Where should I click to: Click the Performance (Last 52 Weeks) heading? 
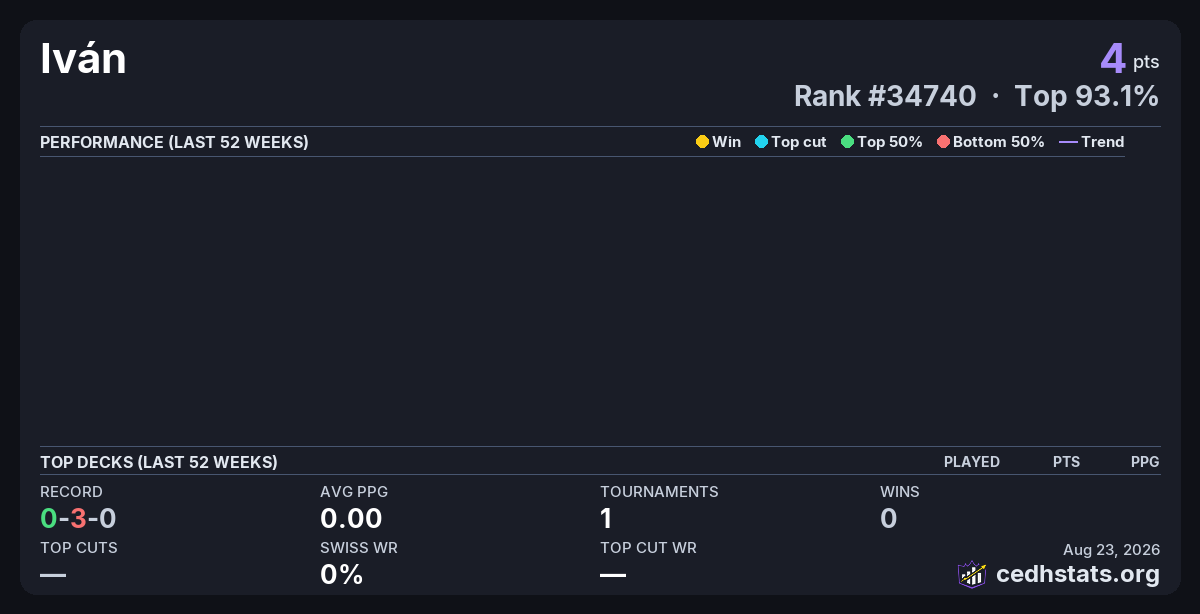[x=174, y=142]
